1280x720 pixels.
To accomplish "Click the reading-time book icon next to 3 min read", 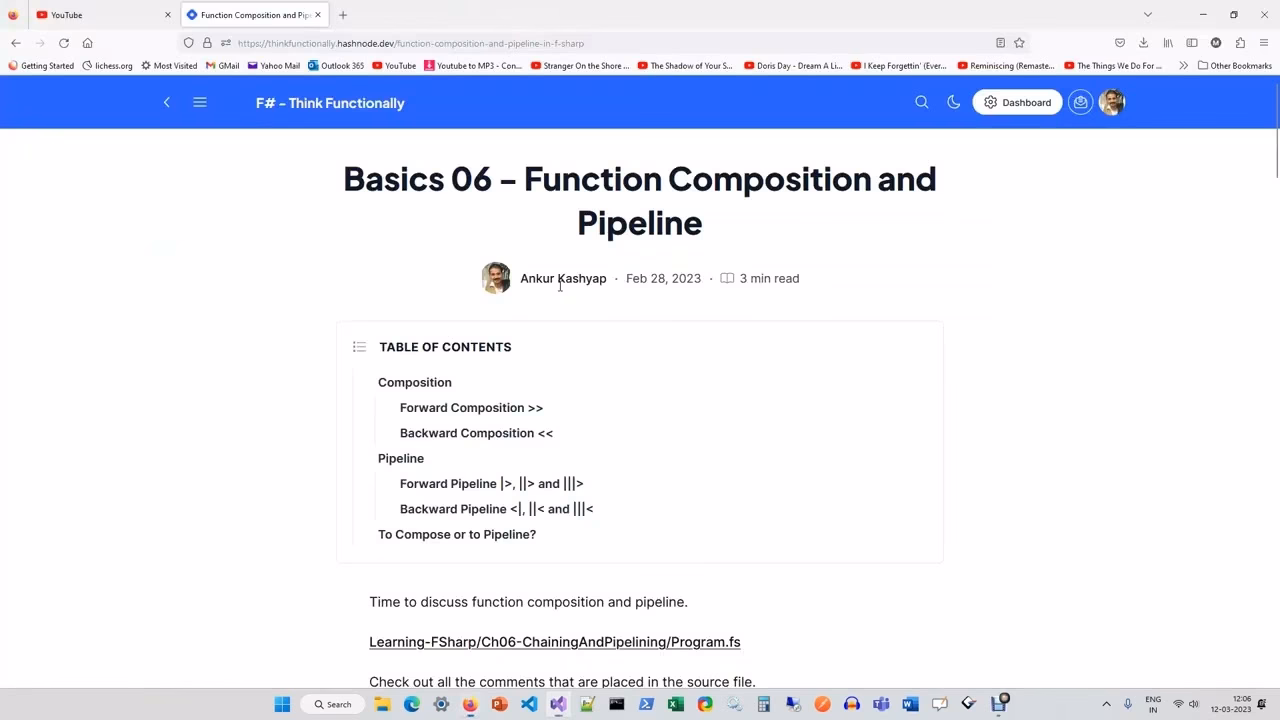I will click(x=727, y=278).
